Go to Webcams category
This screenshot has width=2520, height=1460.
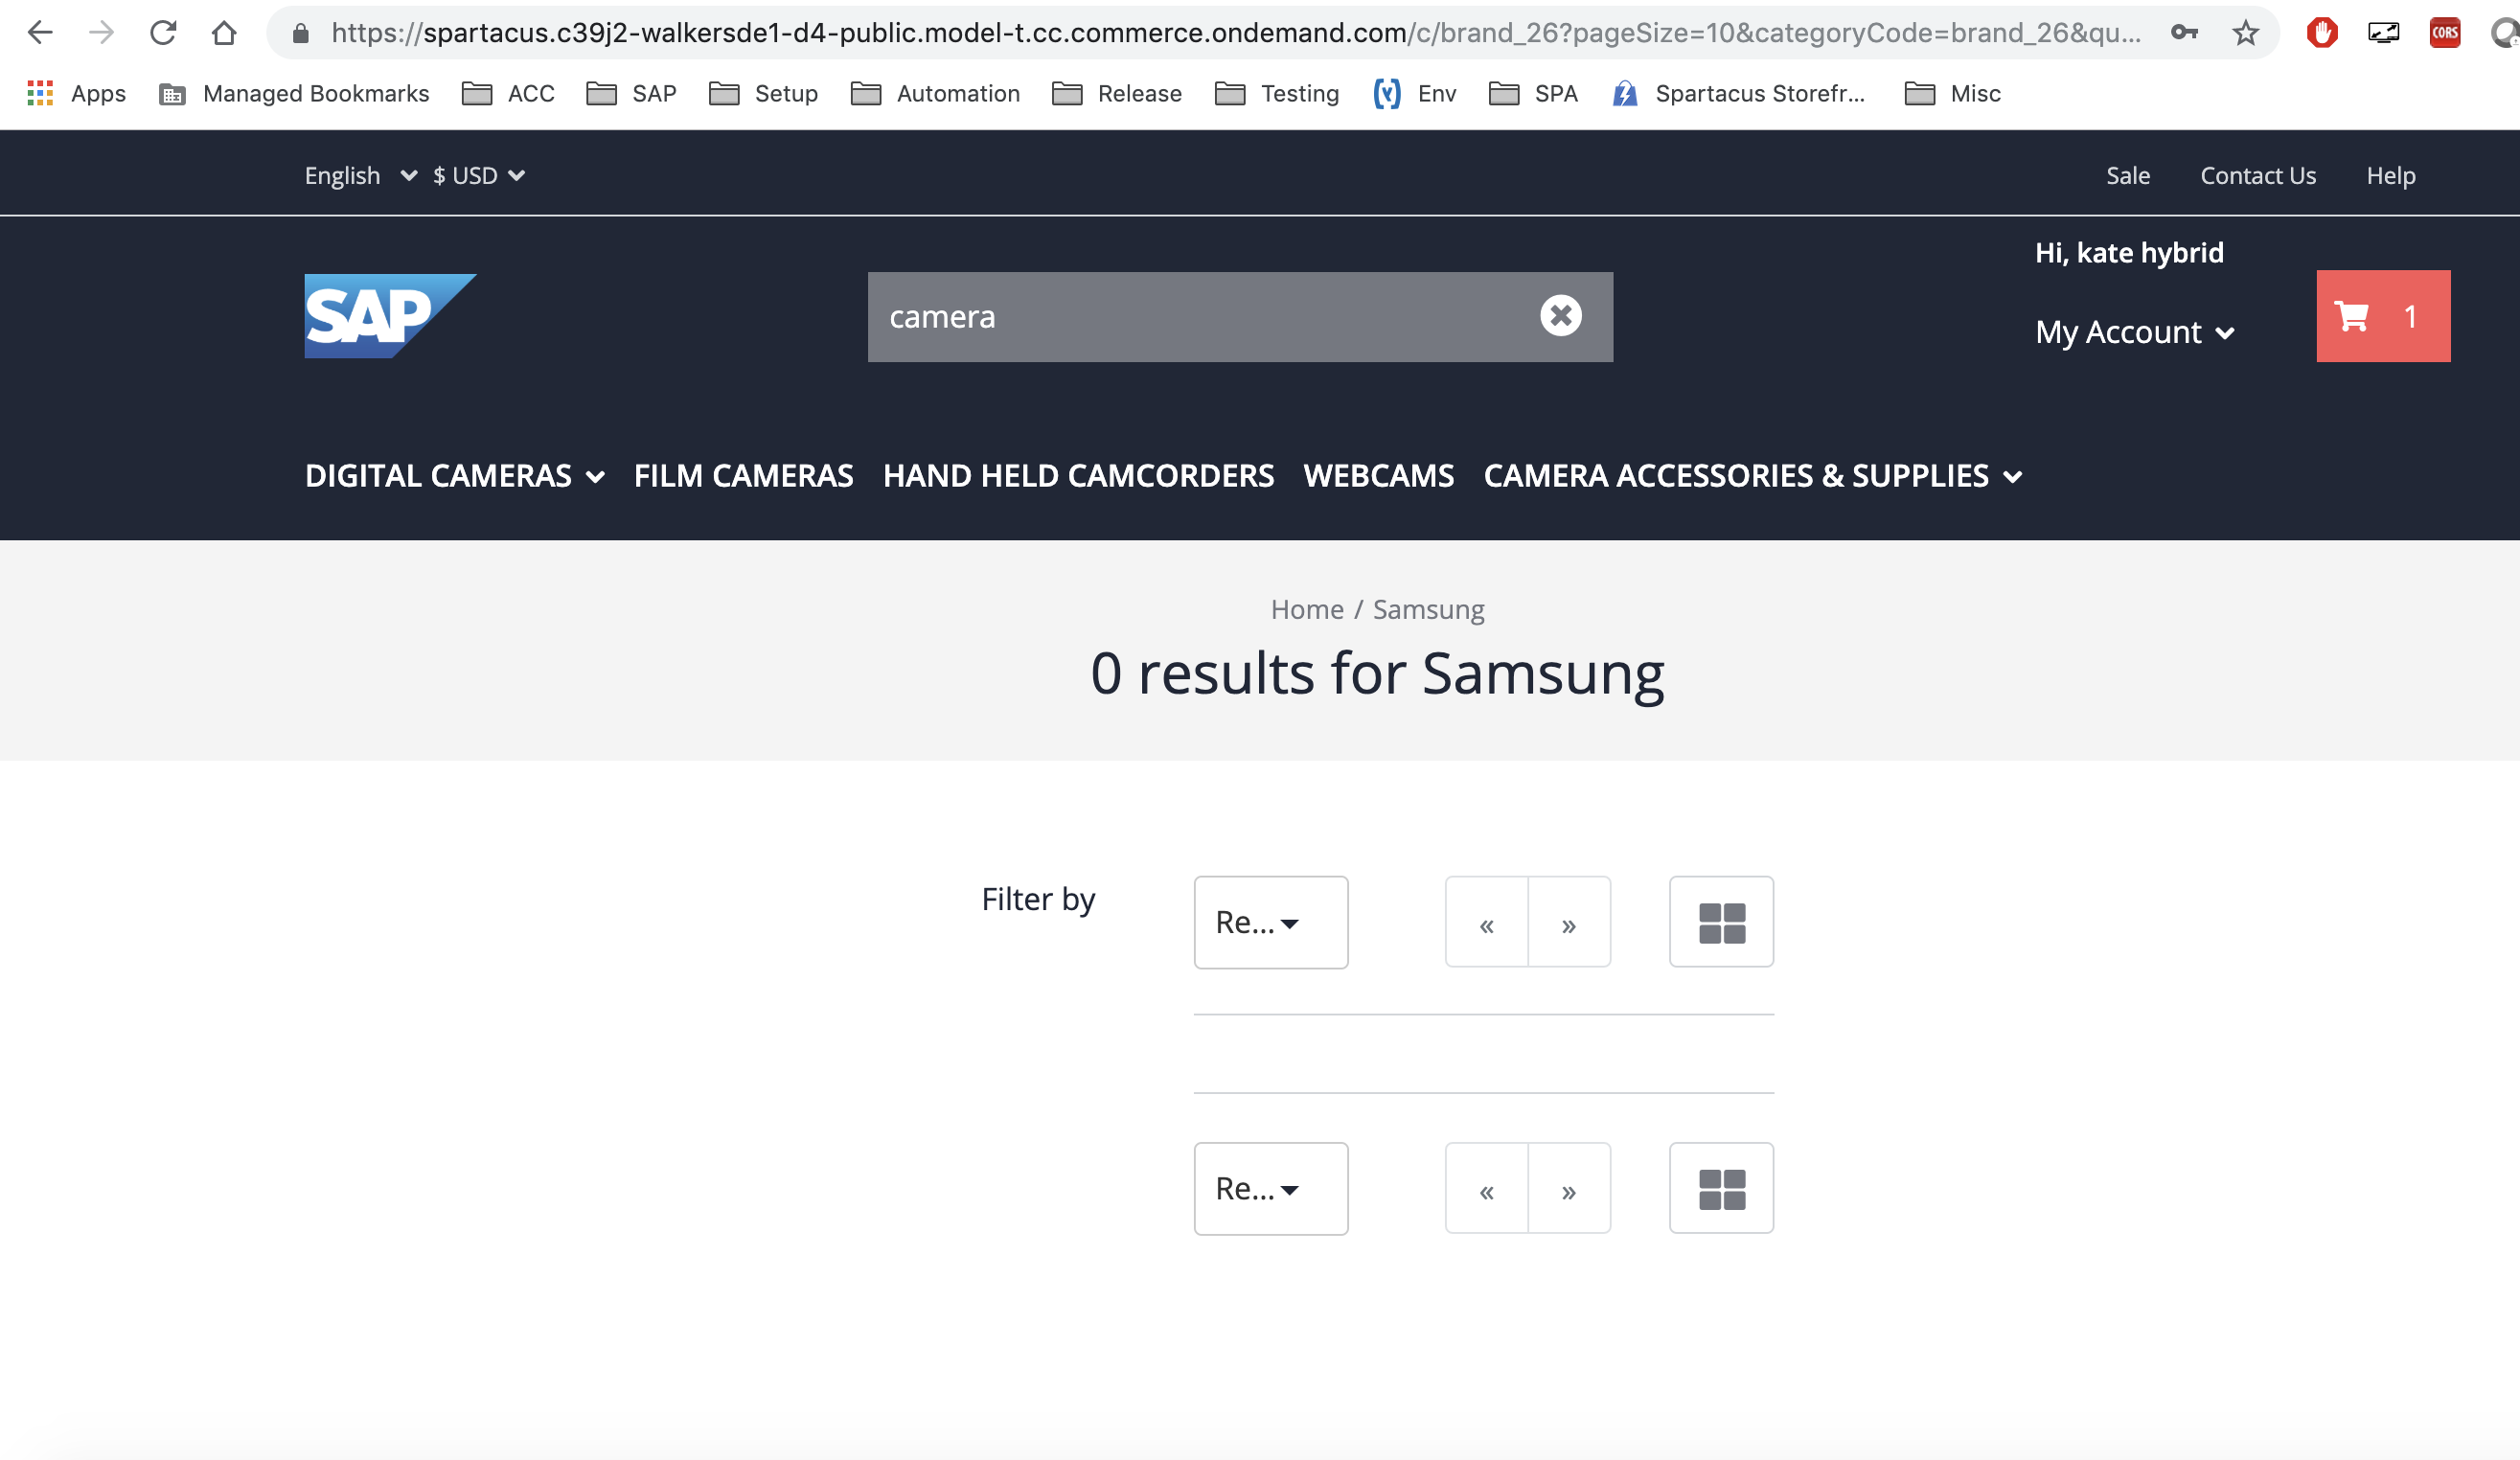point(1378,476)
